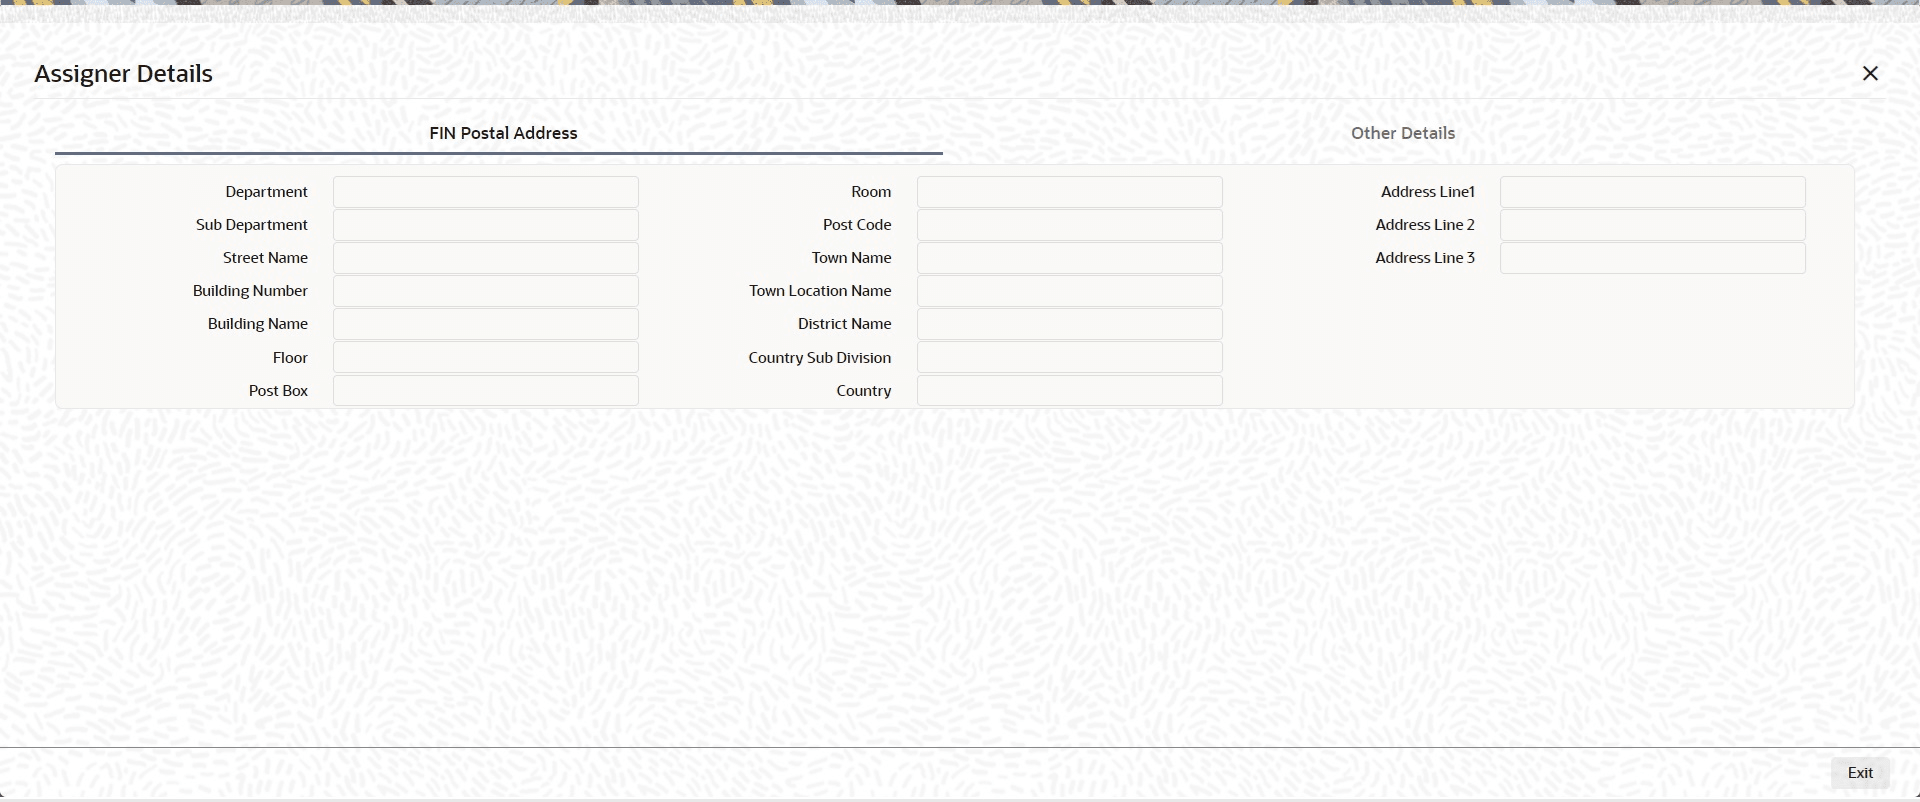This screenshot has height=802, width=1920.
Task: Click the Country input field
Action: click(1070, 391)
